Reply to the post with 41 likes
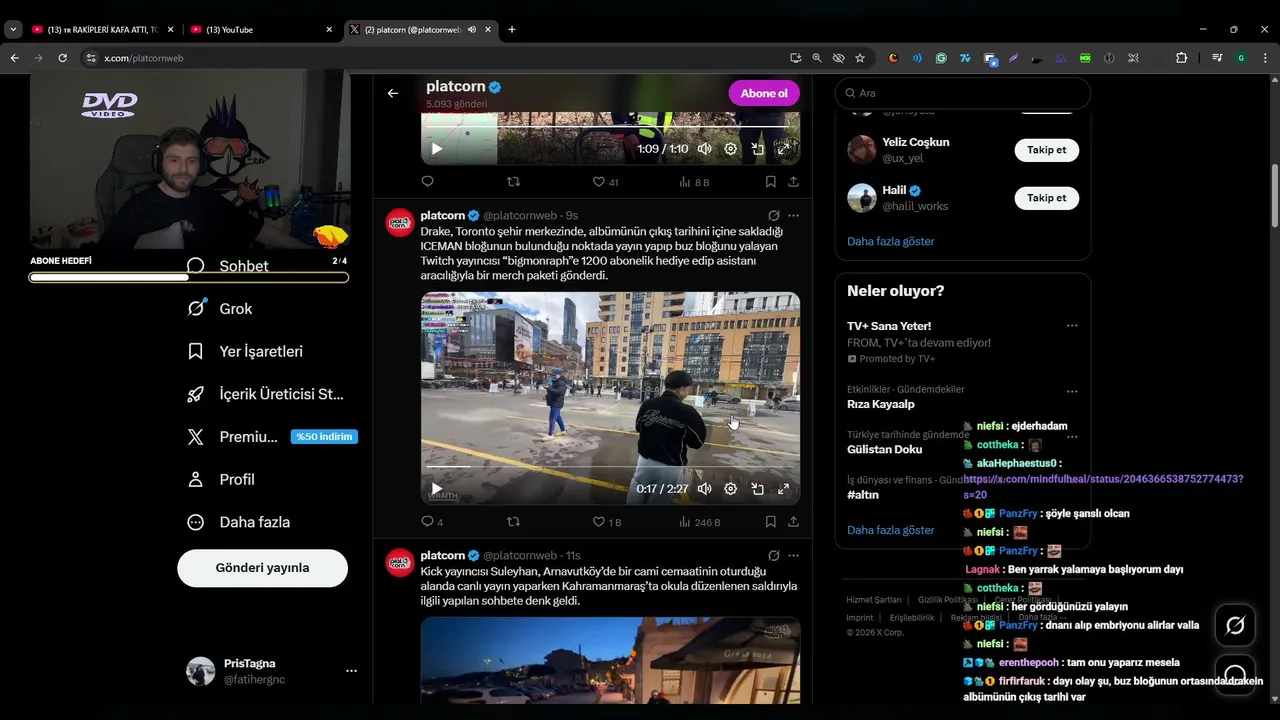The width and height of the screenshot is (1280, 720). tap(428, 182)
